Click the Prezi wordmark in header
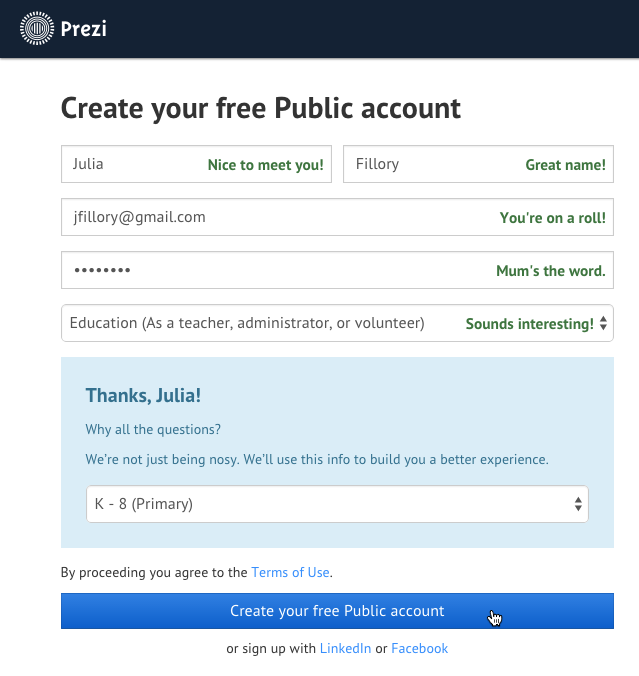The image size is (639, 676). (x=85, y=29)
